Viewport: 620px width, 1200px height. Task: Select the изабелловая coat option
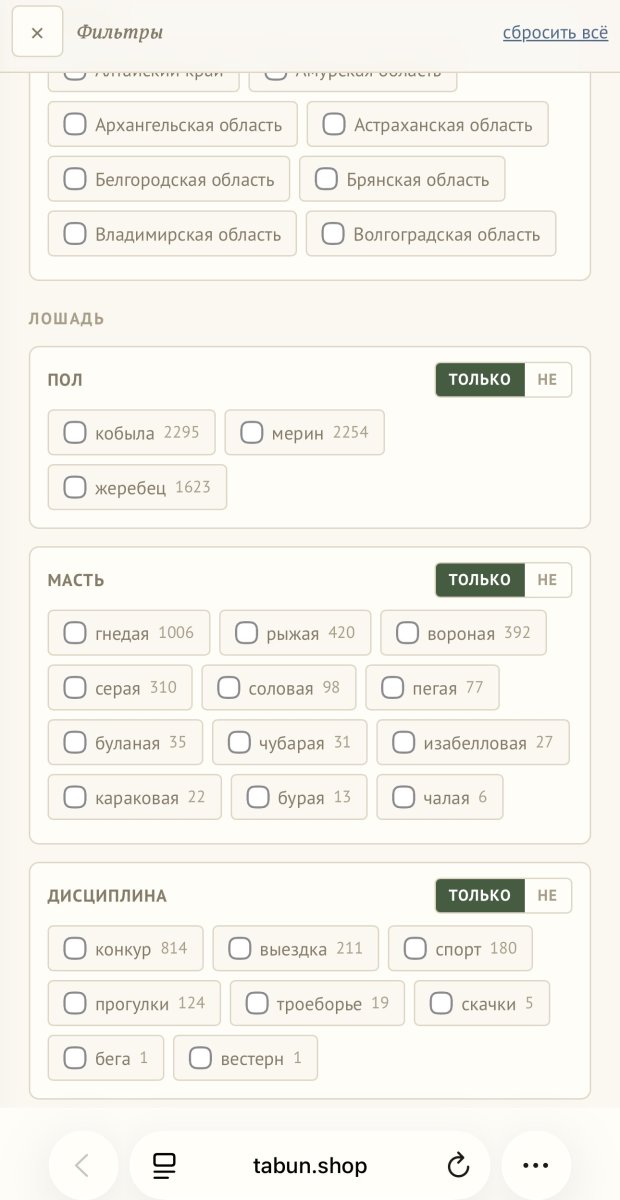coord(475,742)
